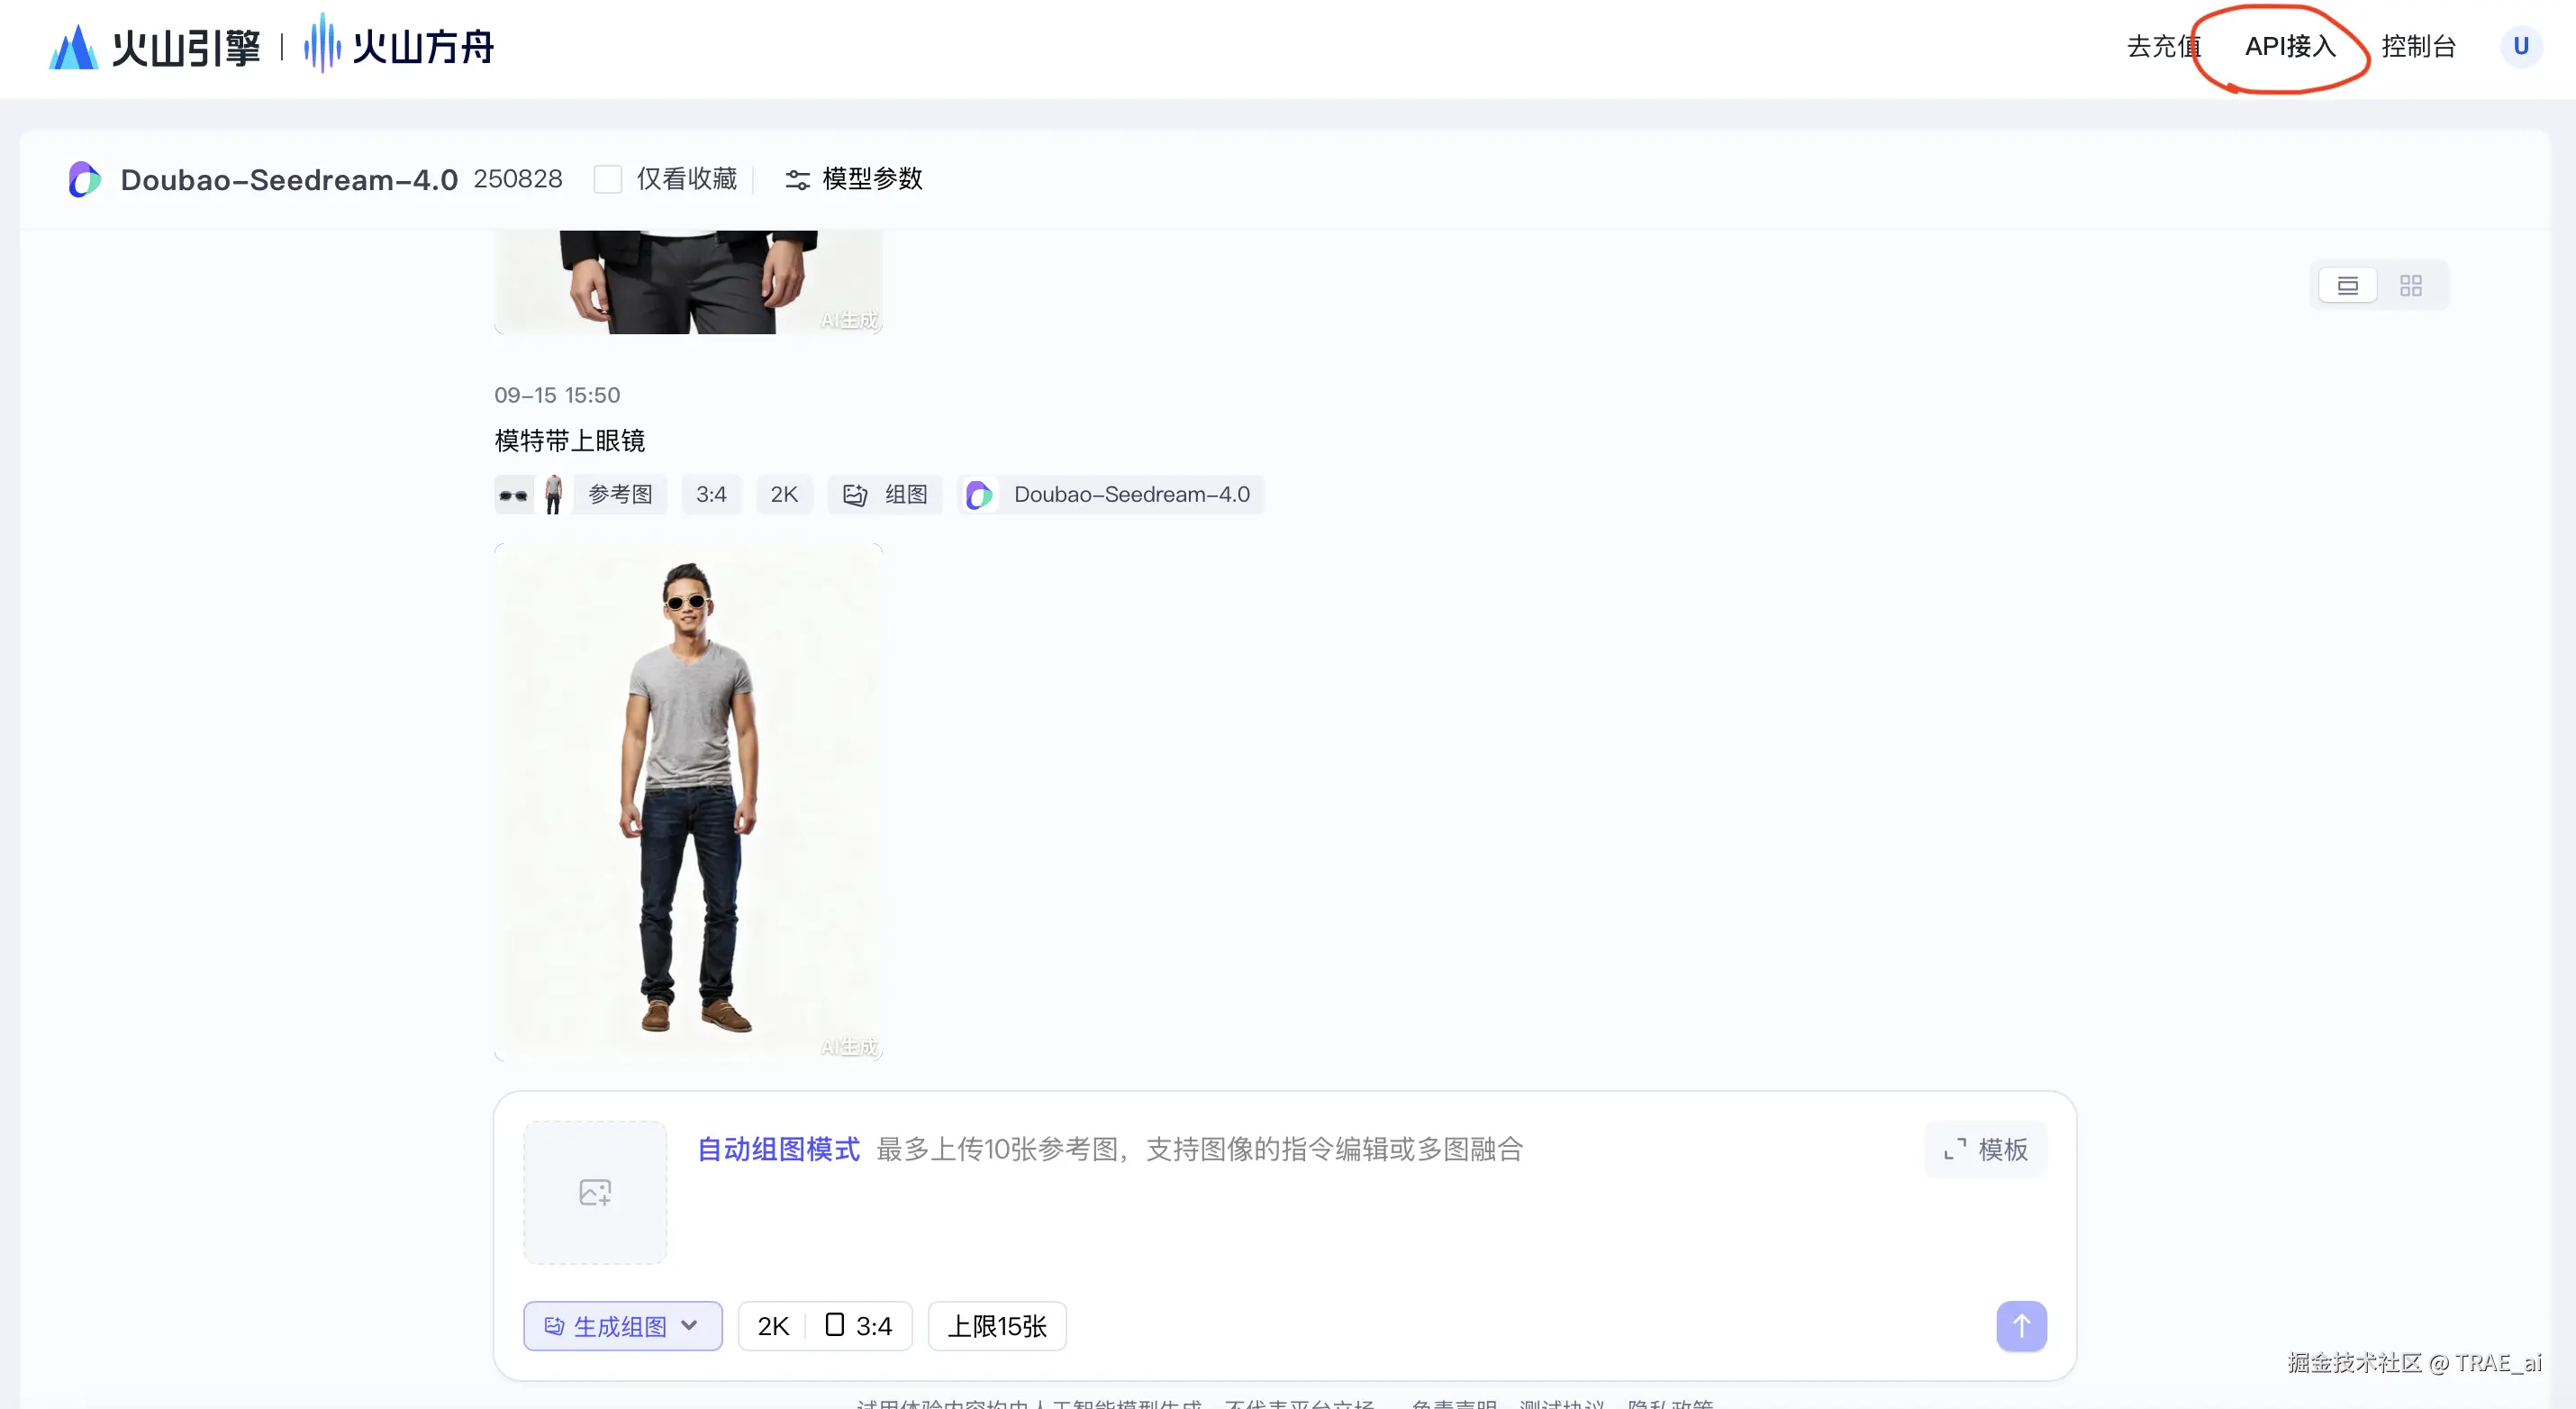Click the Volcano Engine mountain logo
This screenshot has height=1409, width=2576.
73,47
